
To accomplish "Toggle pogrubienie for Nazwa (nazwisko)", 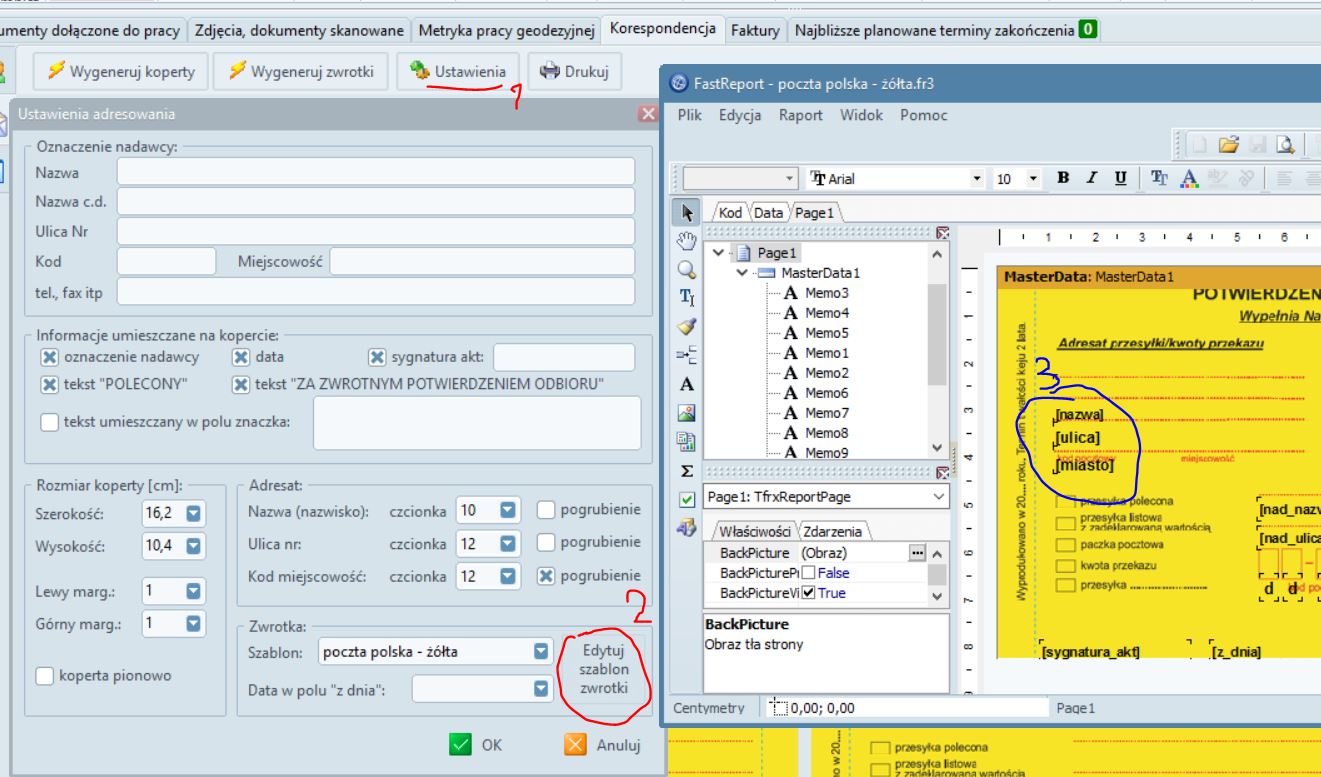I will (x=545, y=510).
